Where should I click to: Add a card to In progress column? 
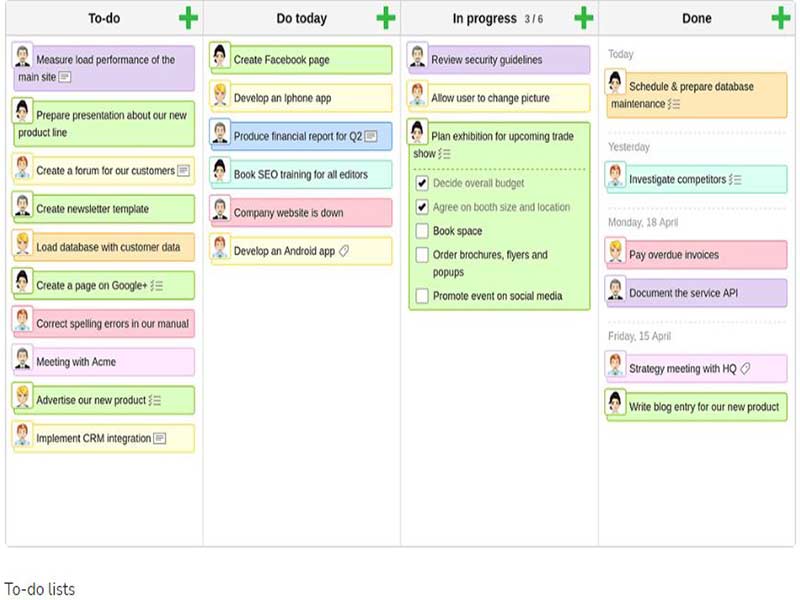coord(584,18)
